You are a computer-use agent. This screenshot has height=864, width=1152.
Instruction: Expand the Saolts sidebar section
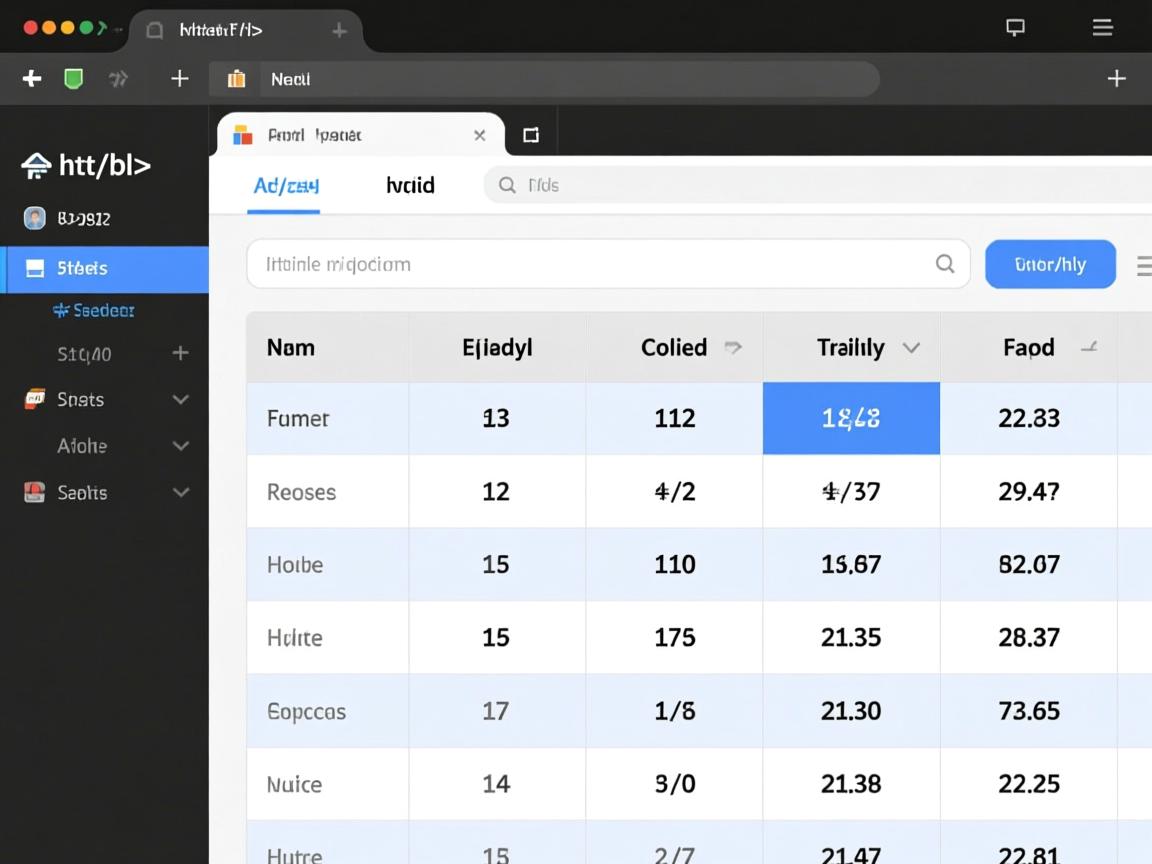[x=180, y=492]
